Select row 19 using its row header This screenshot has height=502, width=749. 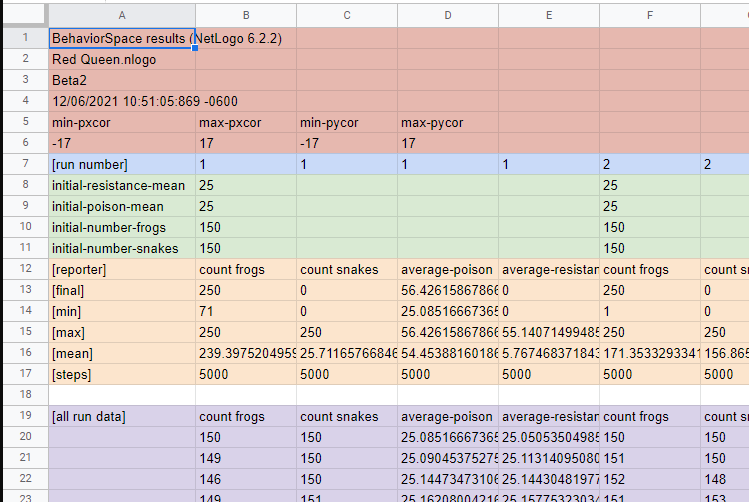point(23,416)
